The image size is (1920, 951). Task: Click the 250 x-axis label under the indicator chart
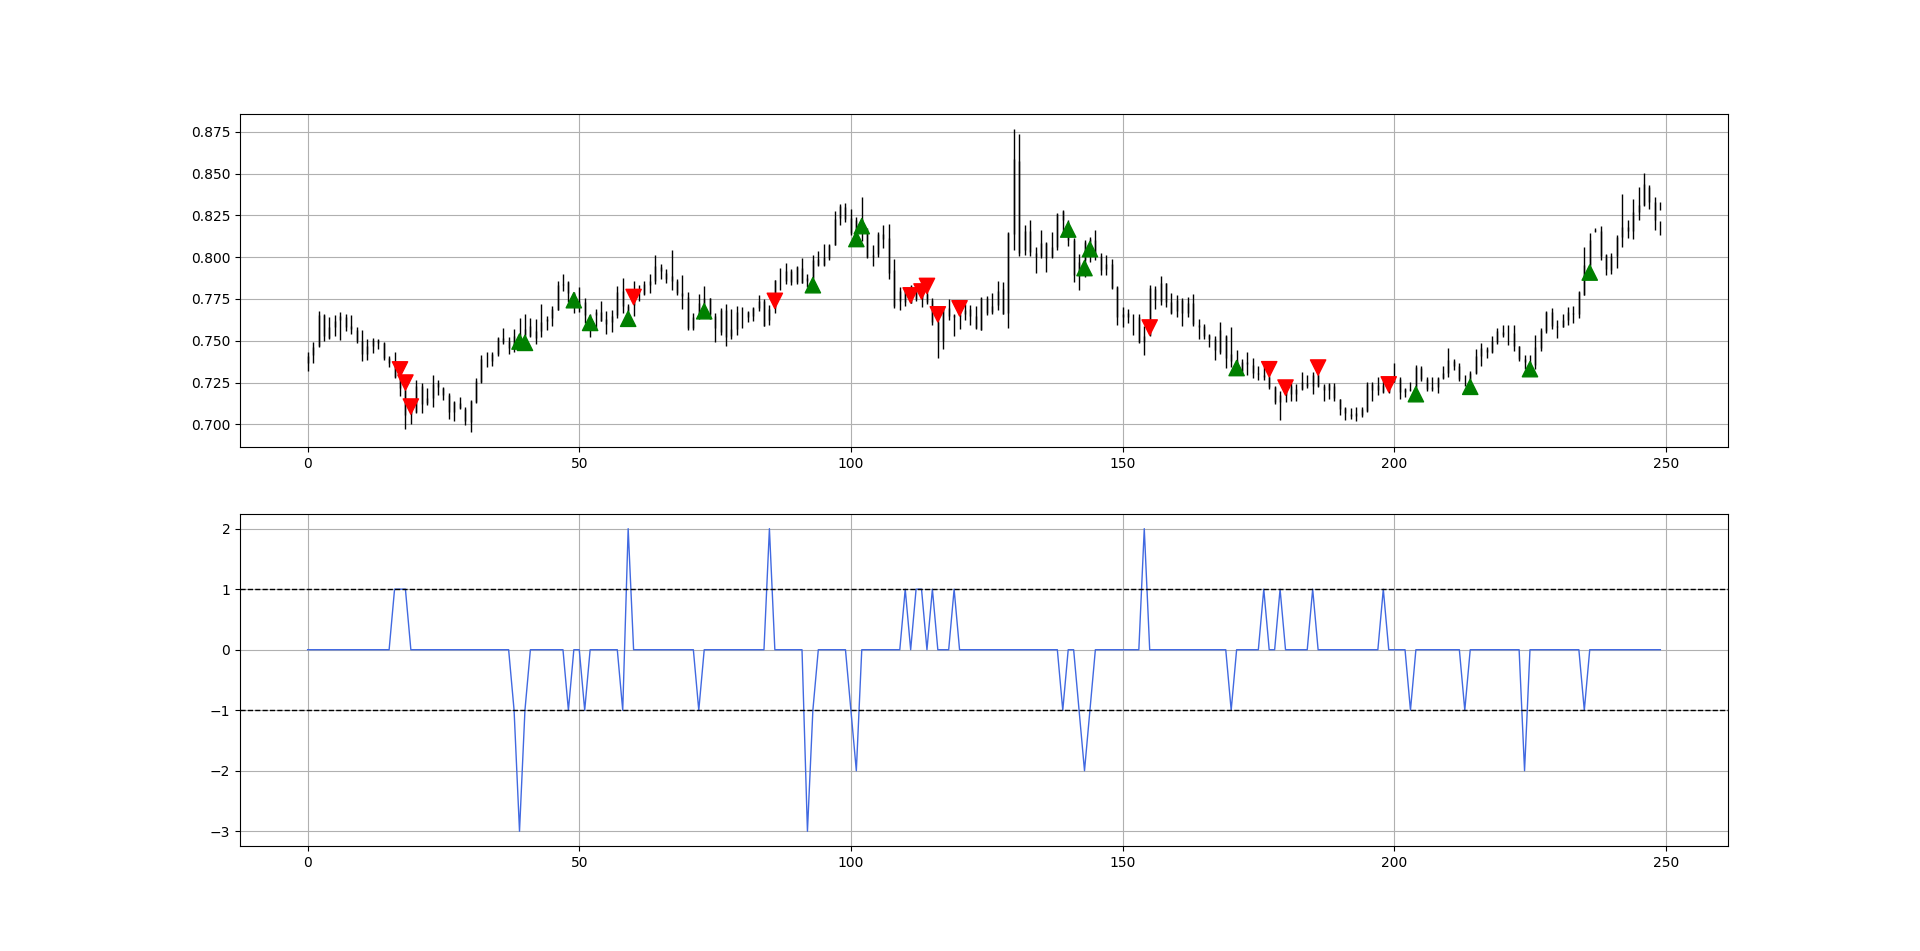[1665, 863]
